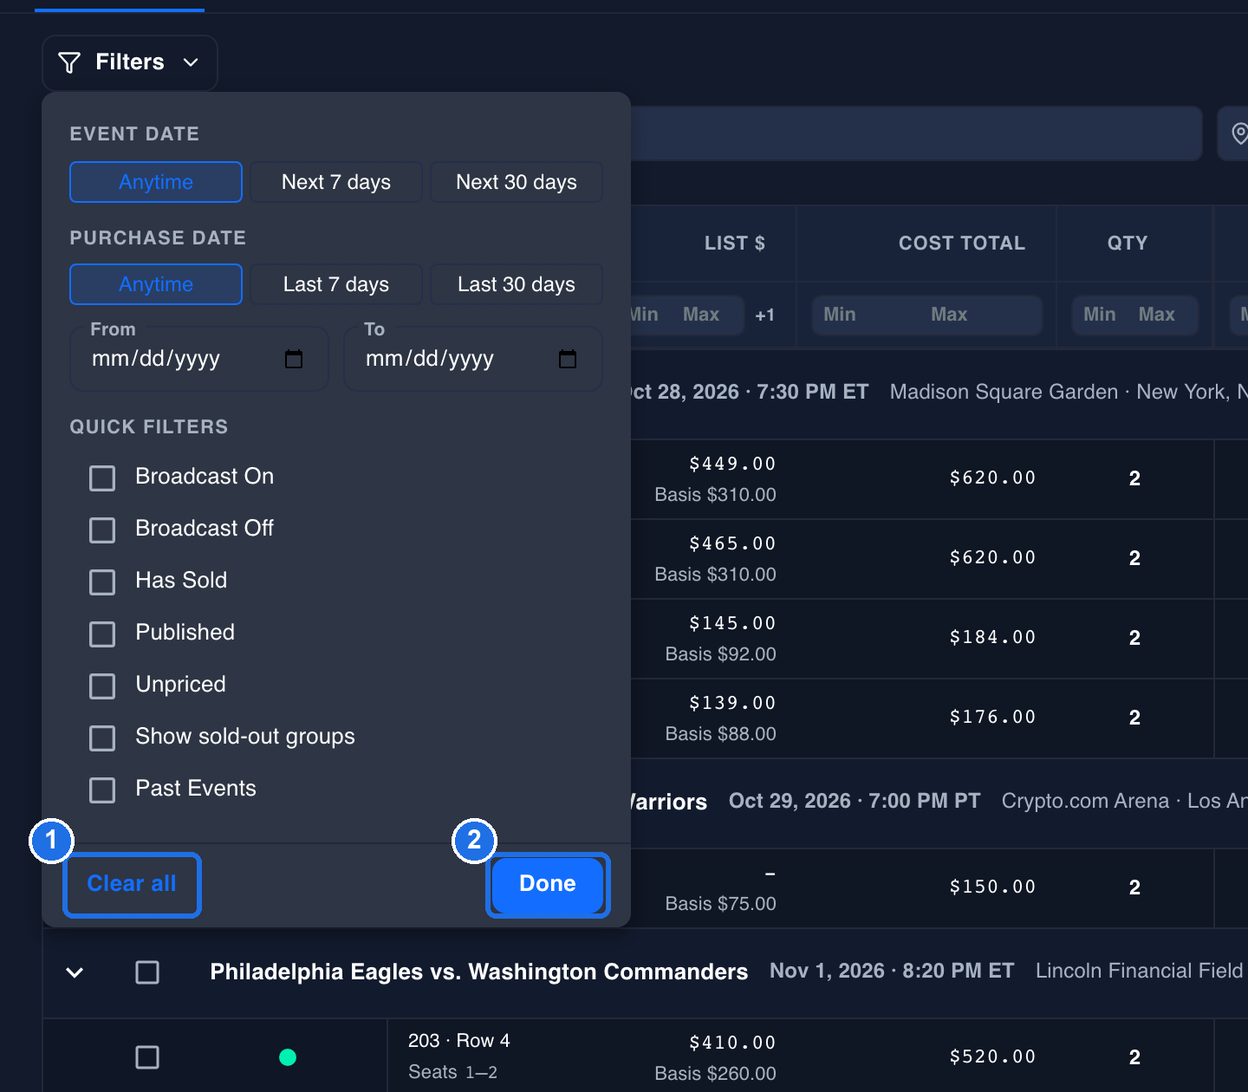
Task: Click the +1 badge in the List $ filter
Action: (765, 316)
